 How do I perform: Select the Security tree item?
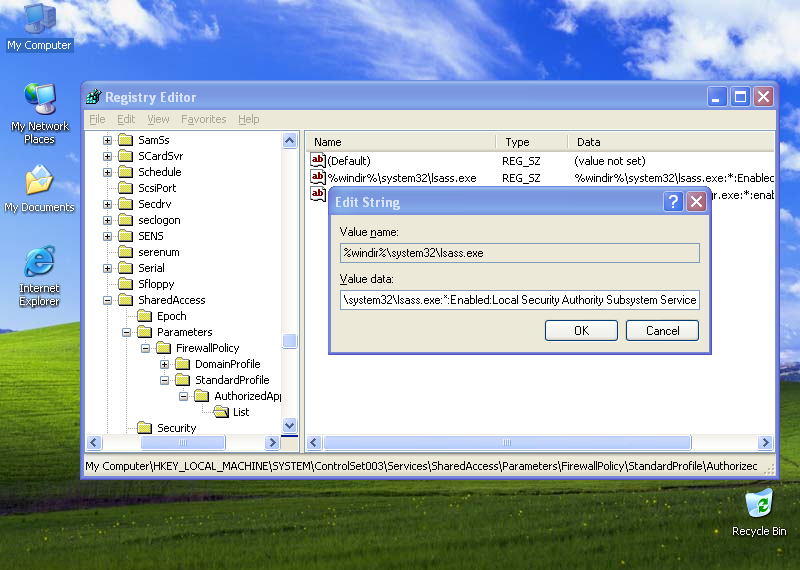tap(176, 428)
